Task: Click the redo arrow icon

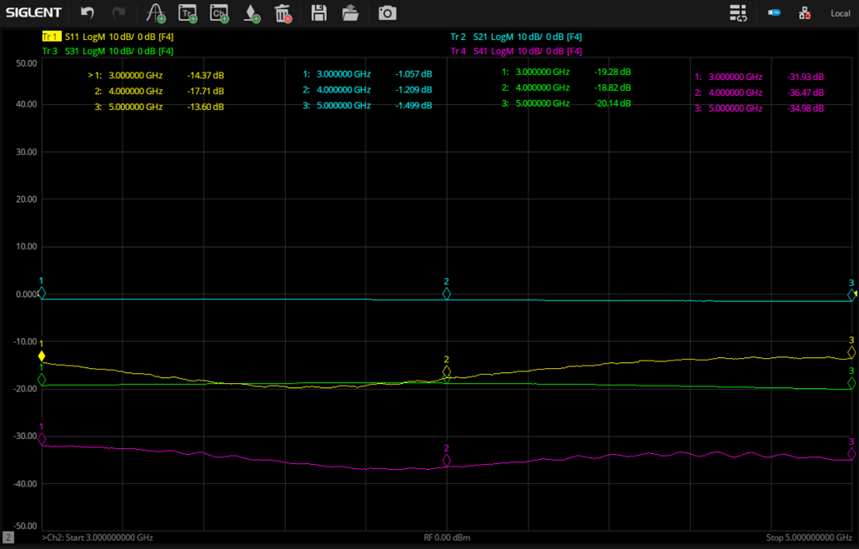Action: pyautogui.click(x=118, y=13)
